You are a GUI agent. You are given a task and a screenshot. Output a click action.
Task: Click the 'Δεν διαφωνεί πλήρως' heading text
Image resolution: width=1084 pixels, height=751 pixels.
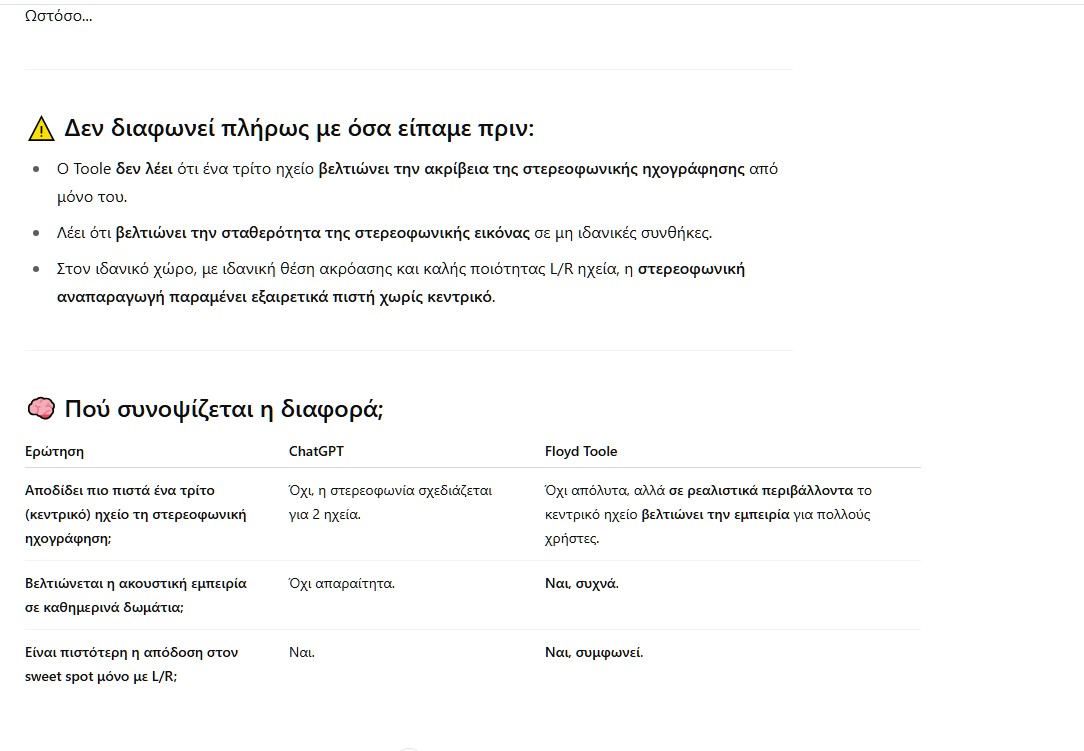pos(299,129)
